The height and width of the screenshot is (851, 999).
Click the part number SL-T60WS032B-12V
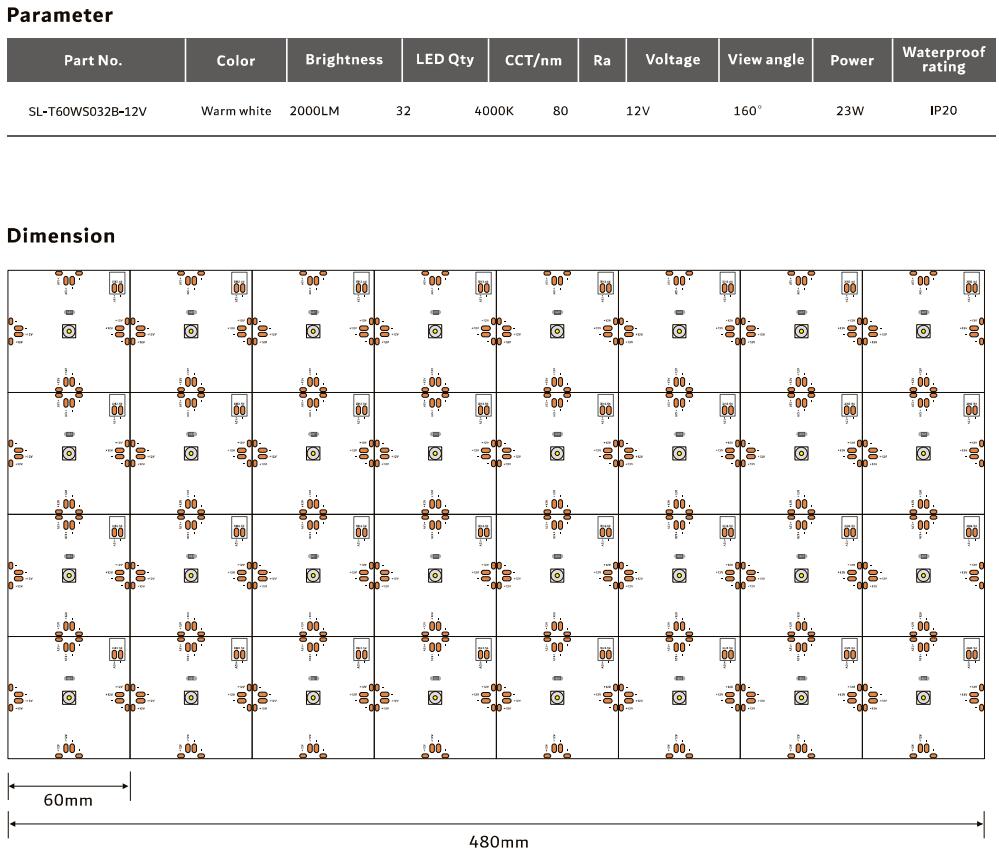88,111
